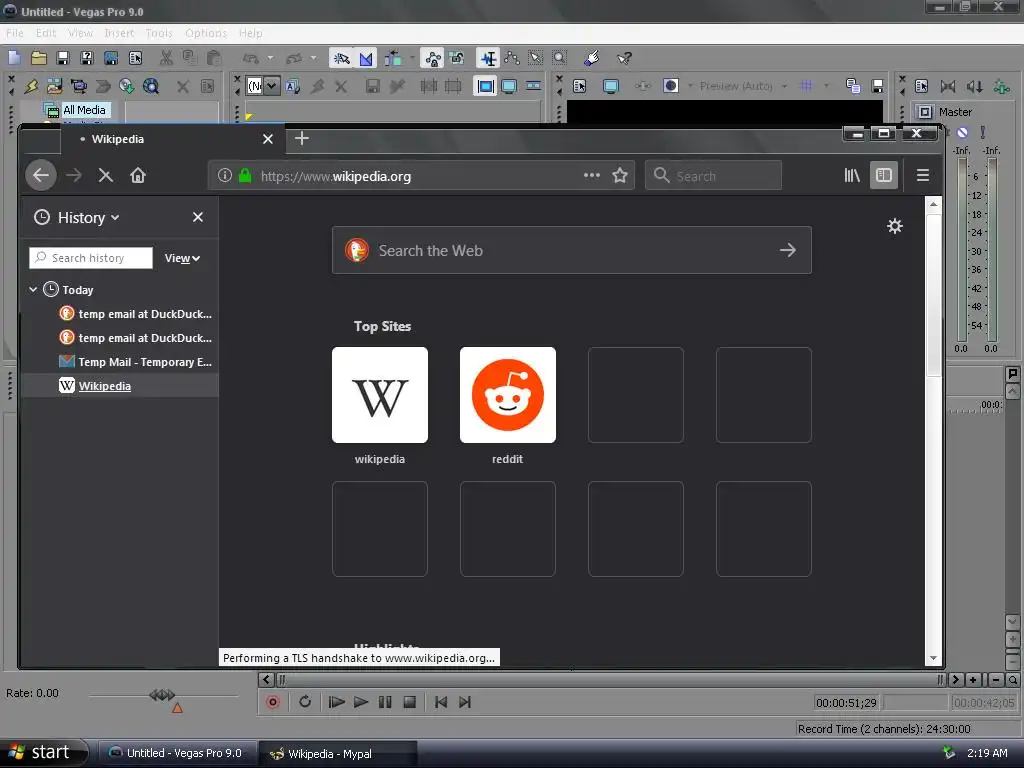Click the Search the Web box
Image resolution: width=1024 pixels, height=768 pixels.
tap(571, 250)
